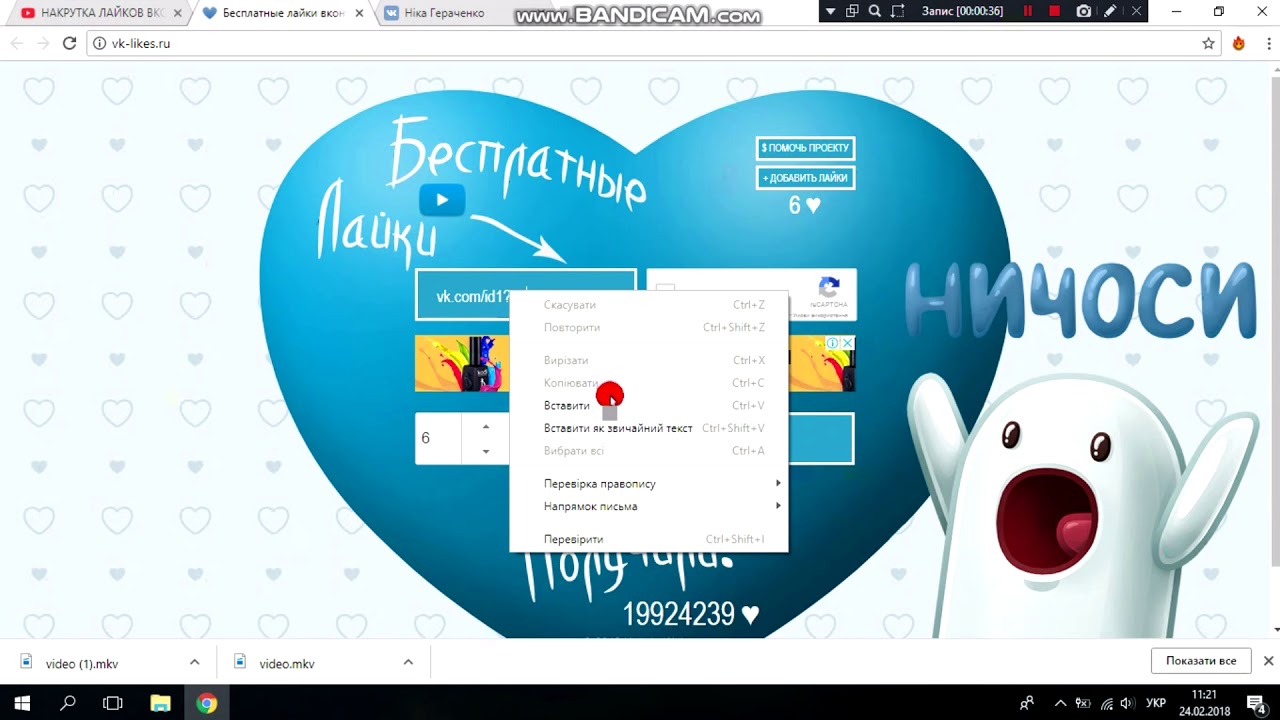
Task: Open the People icon in system tray
Action: point(1026,703)
